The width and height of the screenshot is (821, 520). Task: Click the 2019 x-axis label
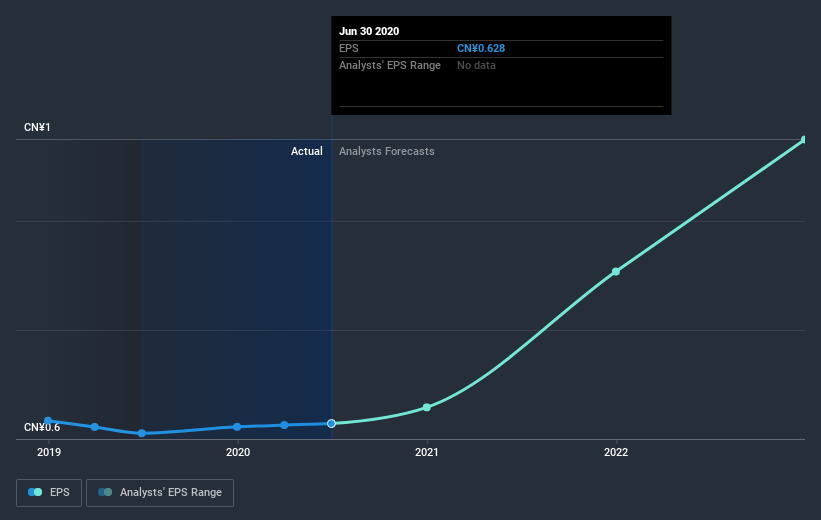(x=49, y=452)
